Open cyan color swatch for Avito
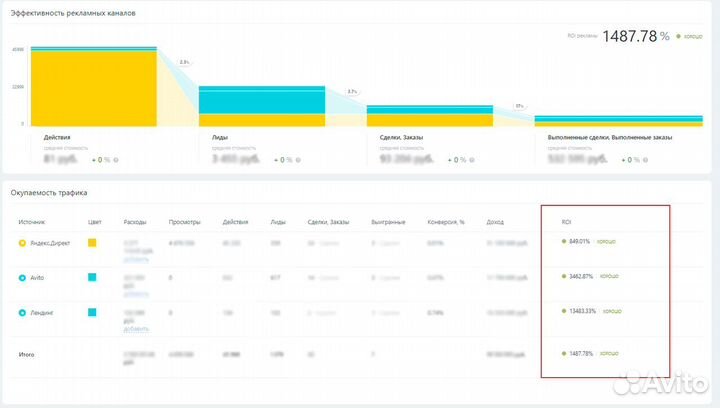Image resolution: width=720 pixels, height=408 pixels. pyautogui.click(x=92, y=277)
